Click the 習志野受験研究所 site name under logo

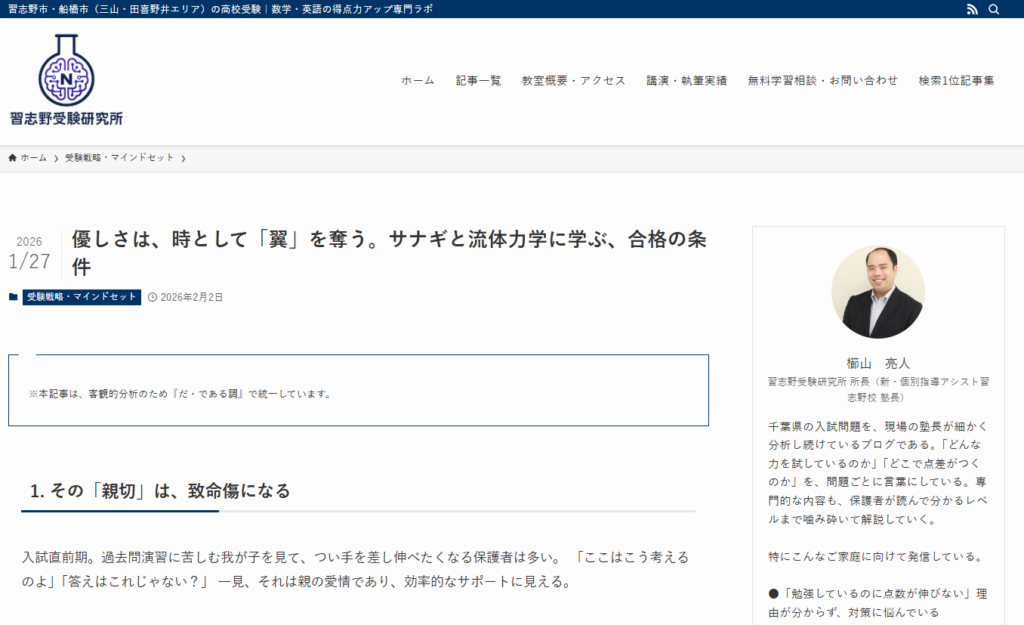66,118
